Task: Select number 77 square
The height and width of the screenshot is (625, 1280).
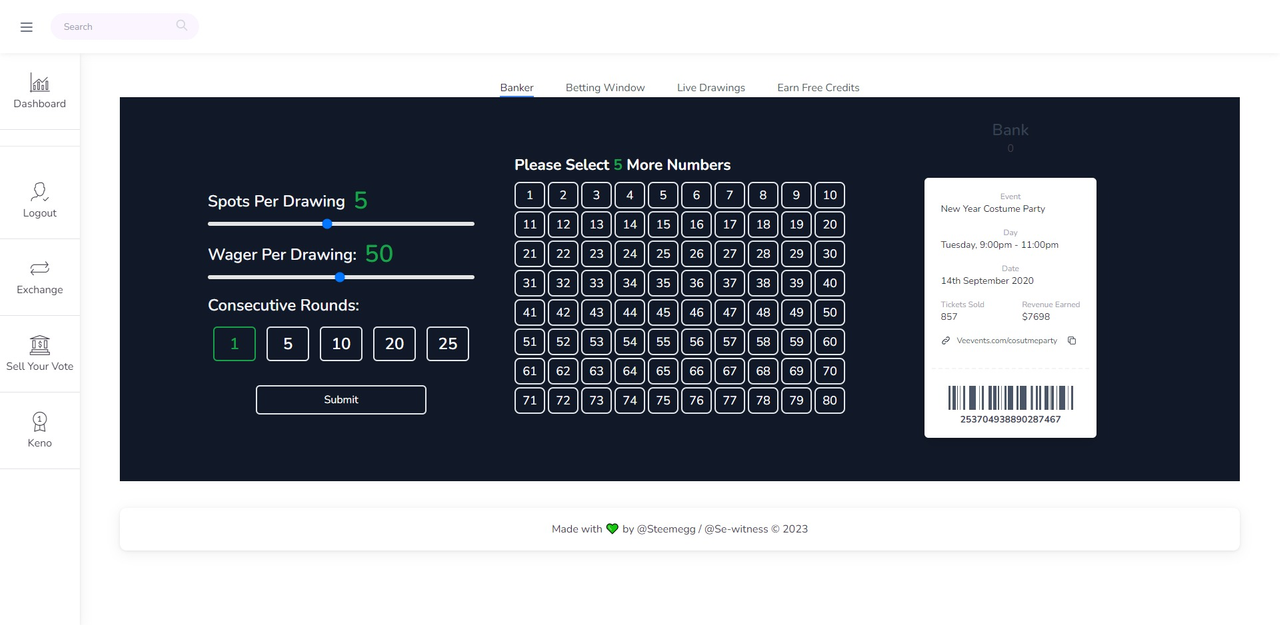Action: click(730, 400)
